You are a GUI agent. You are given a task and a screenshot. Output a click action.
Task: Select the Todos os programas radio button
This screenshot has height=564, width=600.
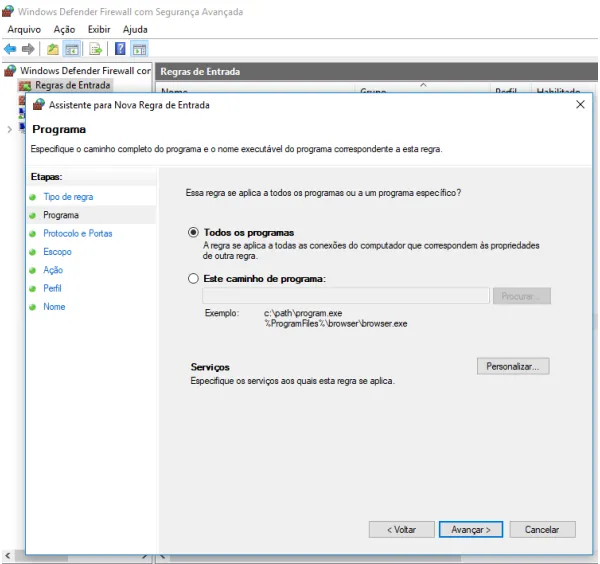click(193, 232)
